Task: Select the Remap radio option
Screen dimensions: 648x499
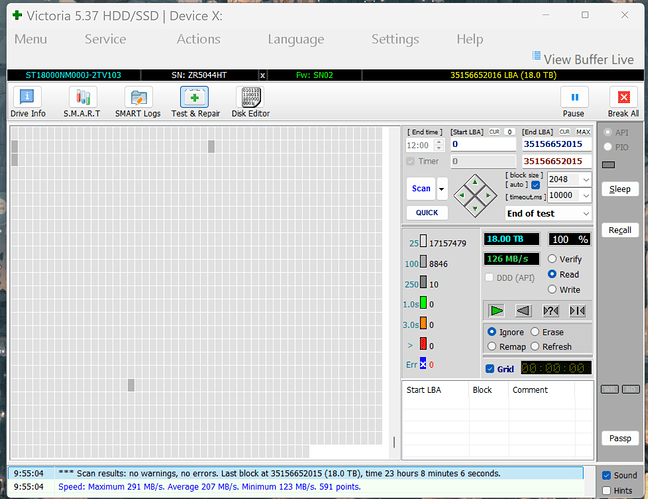Action: click(x=492, y=346)
